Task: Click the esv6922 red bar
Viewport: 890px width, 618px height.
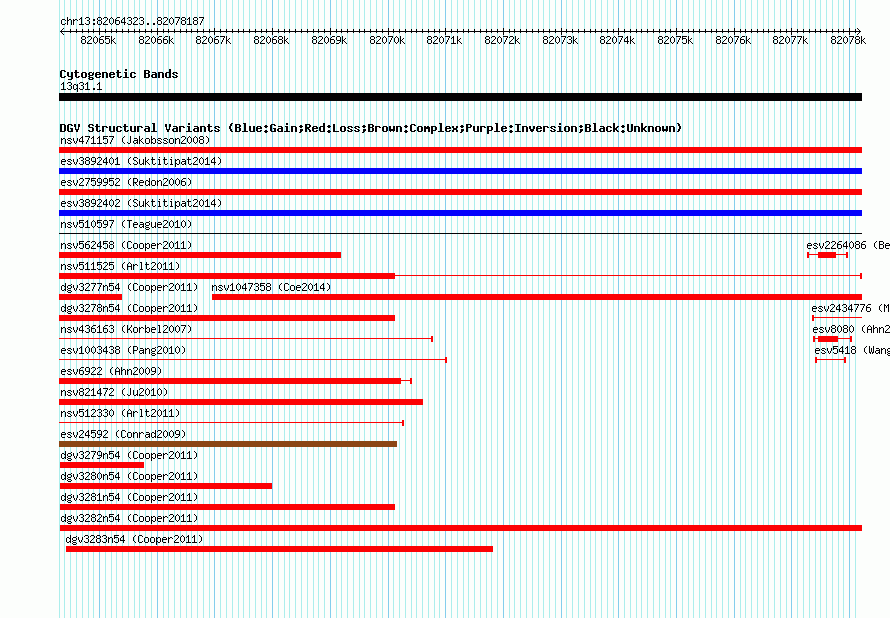Action: (230, 381)
